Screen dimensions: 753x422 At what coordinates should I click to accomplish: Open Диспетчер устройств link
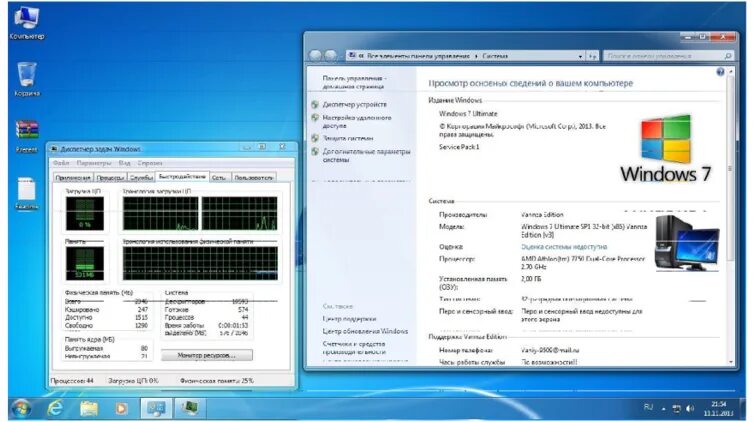click(354, 104)
